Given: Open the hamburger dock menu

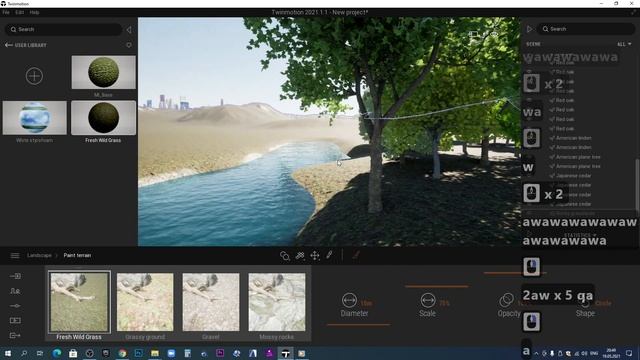Looking at the screenshot, I should (15, 256).
